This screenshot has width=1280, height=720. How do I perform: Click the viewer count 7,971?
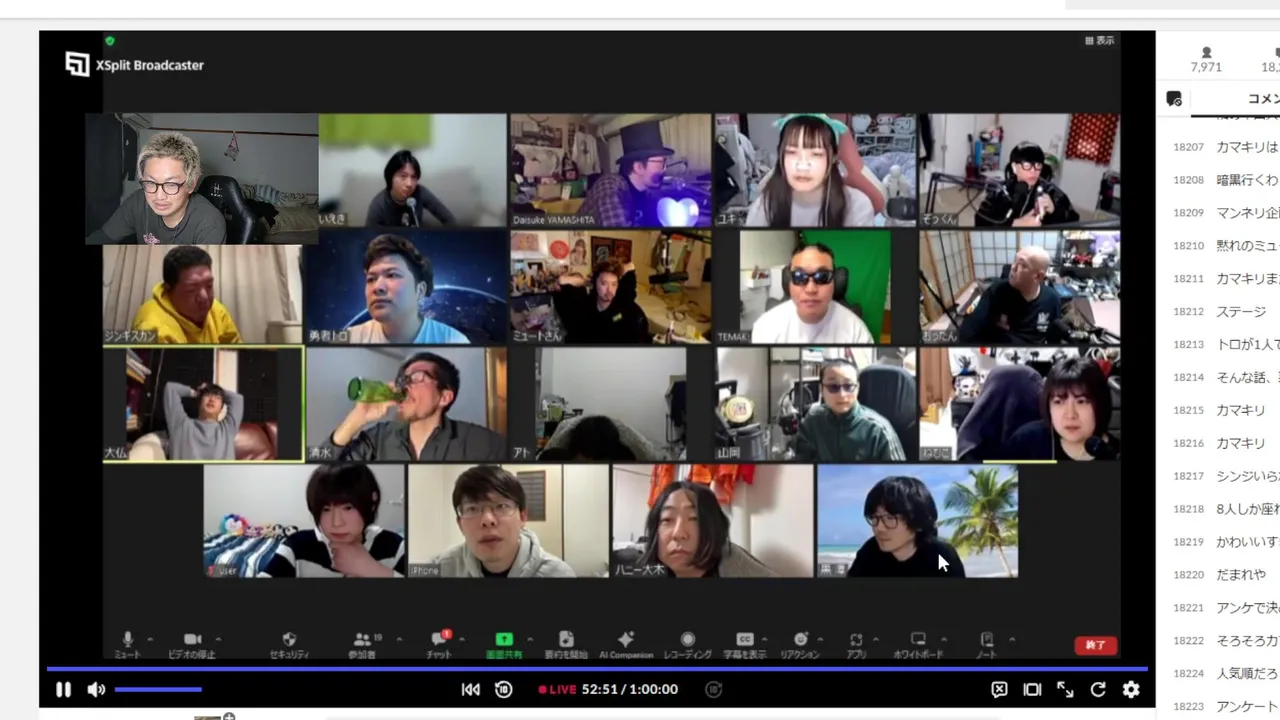click(x=1206, y=60)
